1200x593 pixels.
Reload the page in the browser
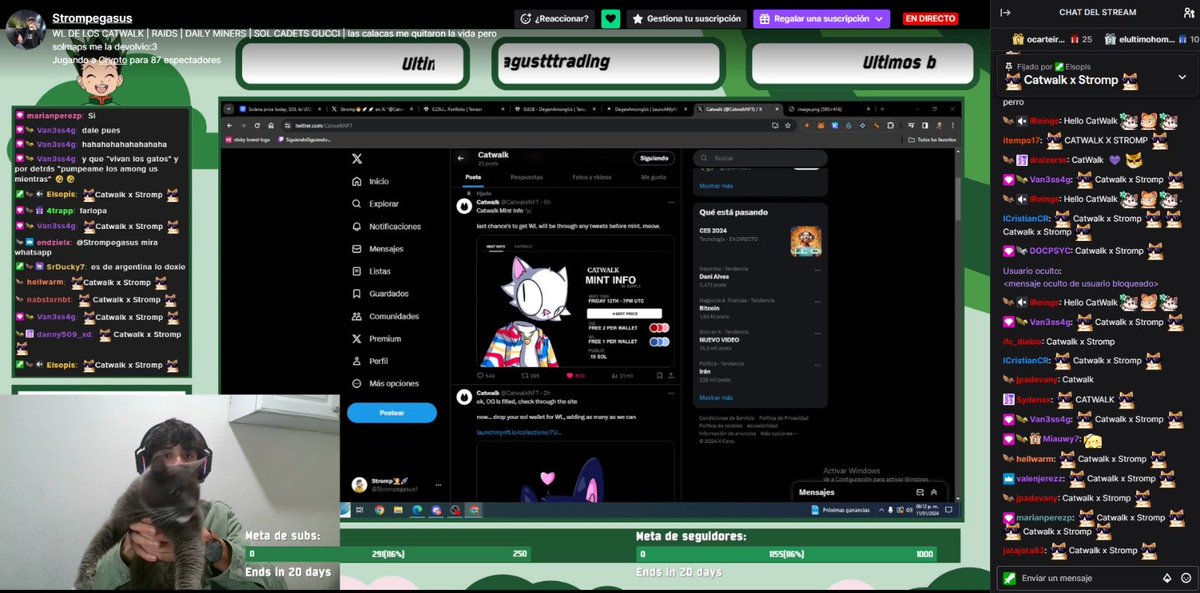(257, 125)
